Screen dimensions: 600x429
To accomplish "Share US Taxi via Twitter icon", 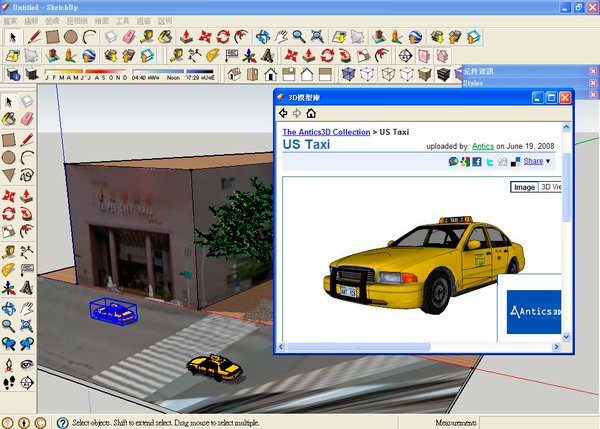I will tap(489, 161).
